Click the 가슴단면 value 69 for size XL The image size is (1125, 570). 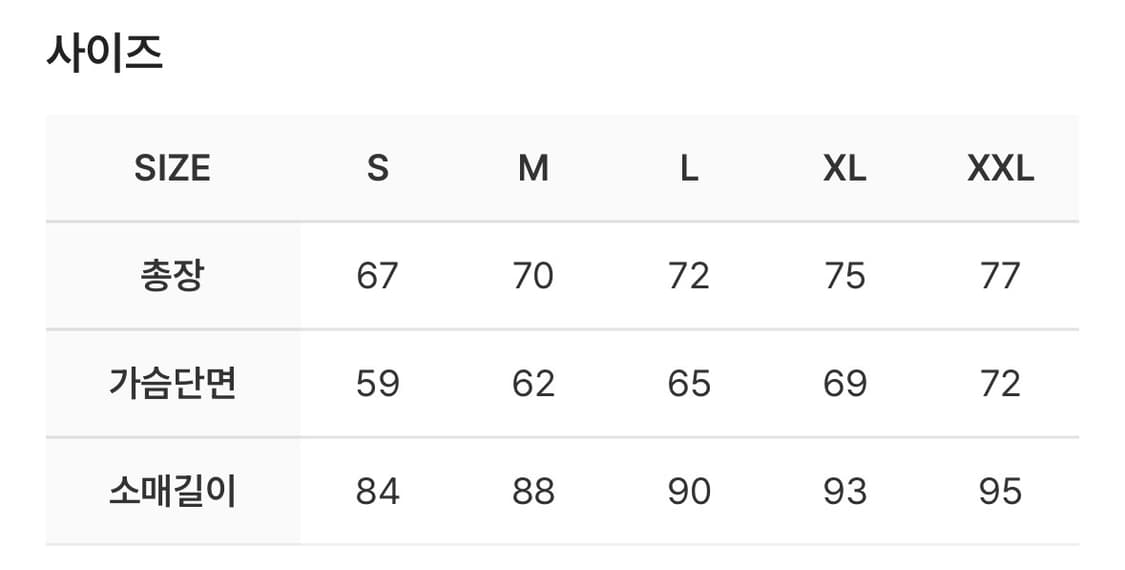(845, 384)
